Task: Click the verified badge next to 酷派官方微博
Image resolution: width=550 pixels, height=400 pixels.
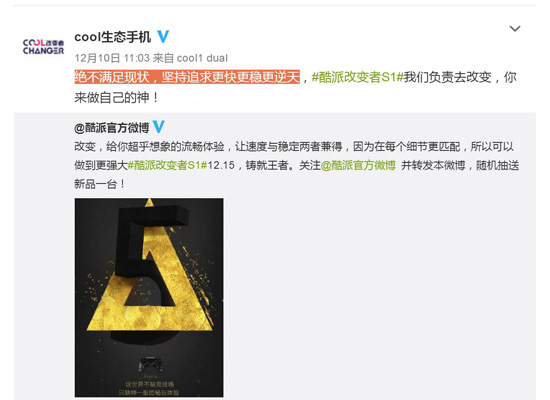Action: pyautogui.click(x=159, y=127)
